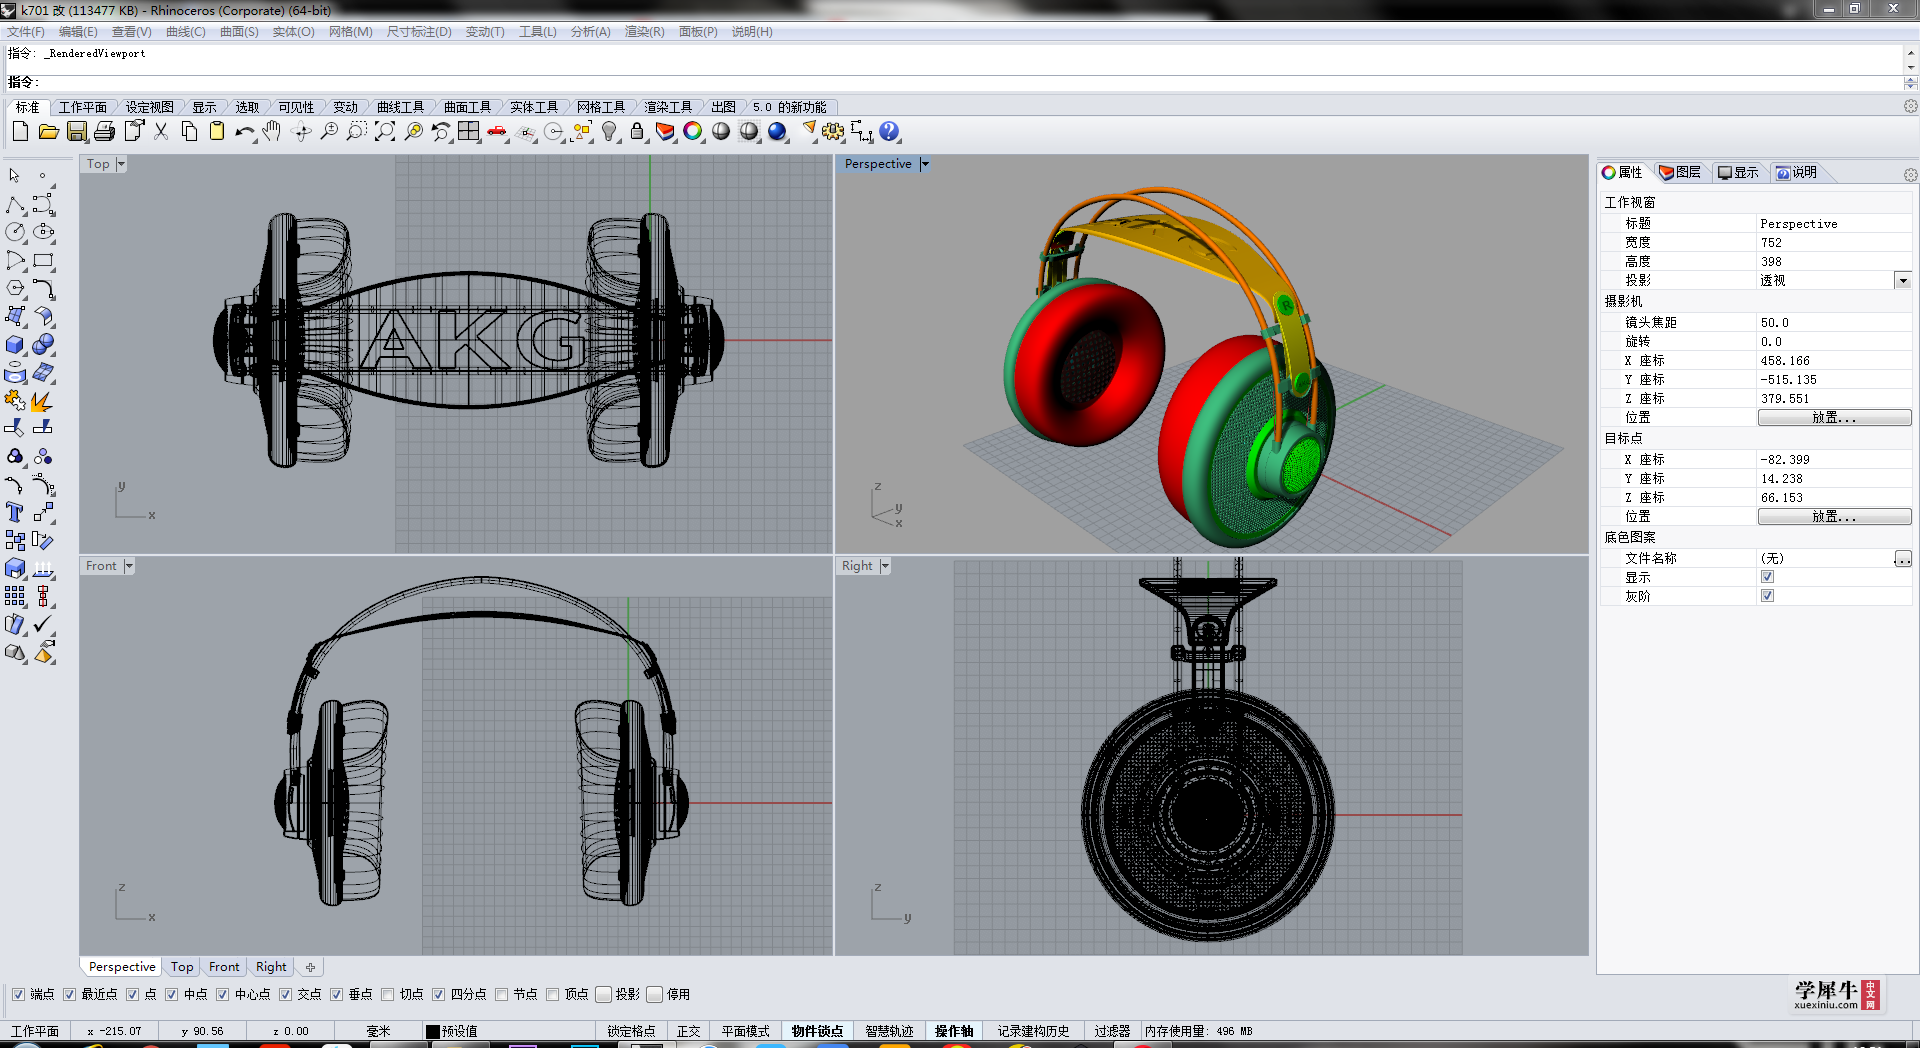Enable 切点 osnap checkbox
Image resolution: width=1920 pixels, height=1048 pixels.
click(x=387, y=994)
